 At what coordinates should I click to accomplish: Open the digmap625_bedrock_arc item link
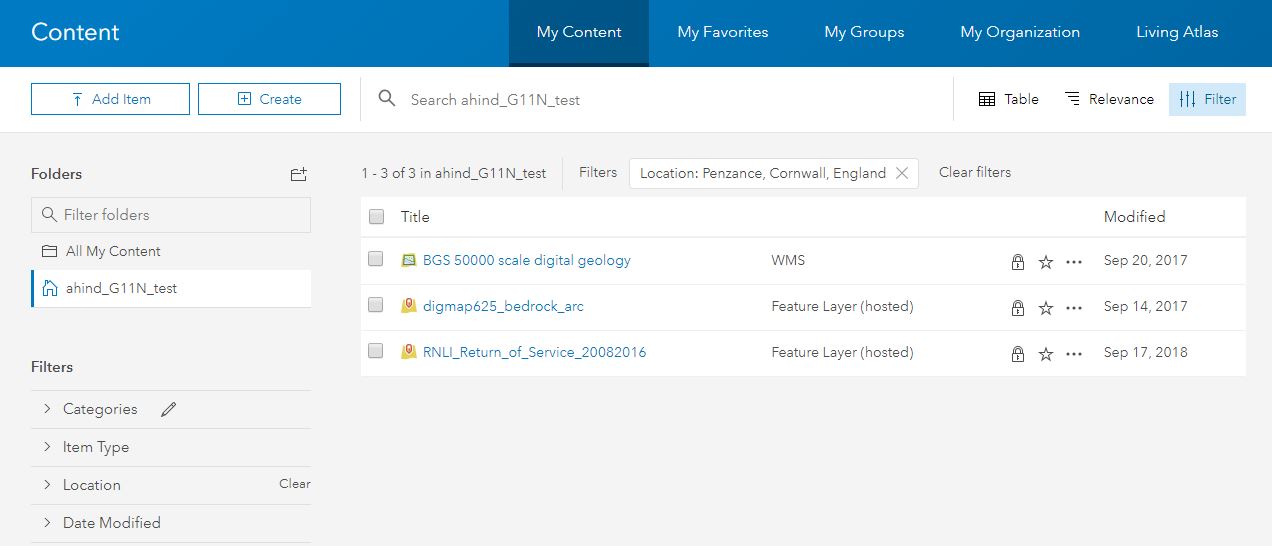pos(503,306)
